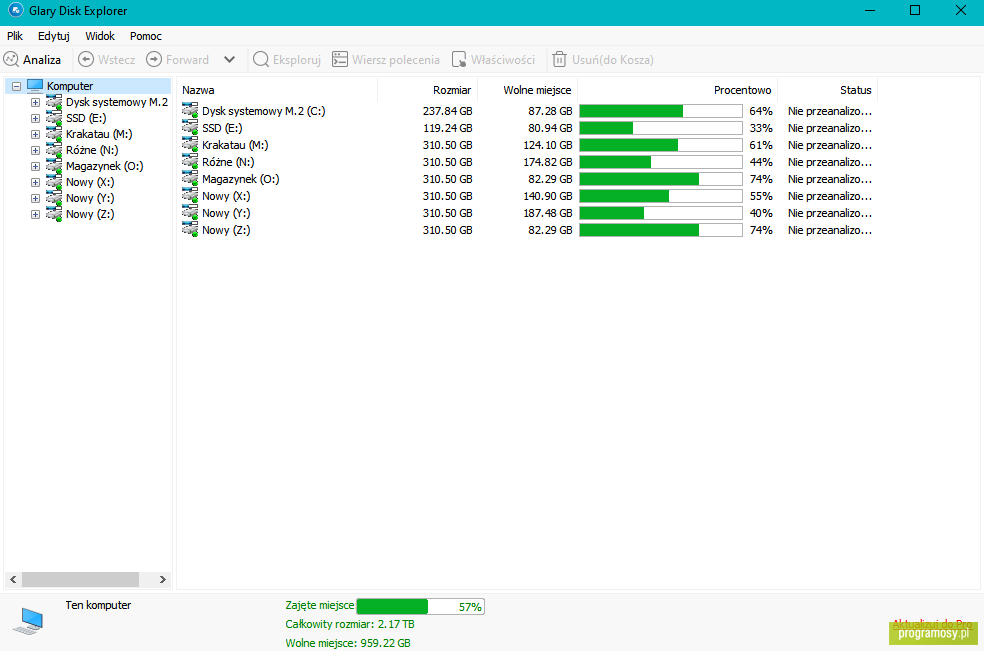Open the Edytuj menu
The width and height of the screenshot is (984, 651).
click(53, 36)
